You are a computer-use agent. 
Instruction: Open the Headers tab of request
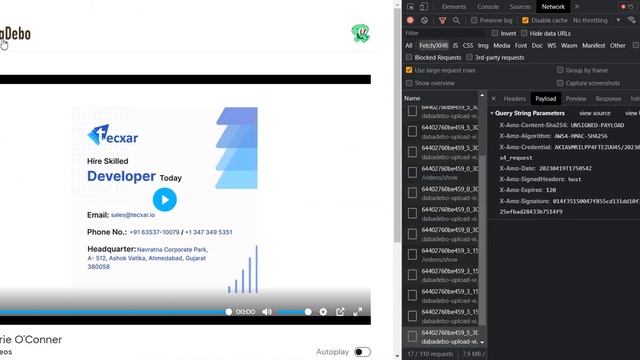coord(514,98)
